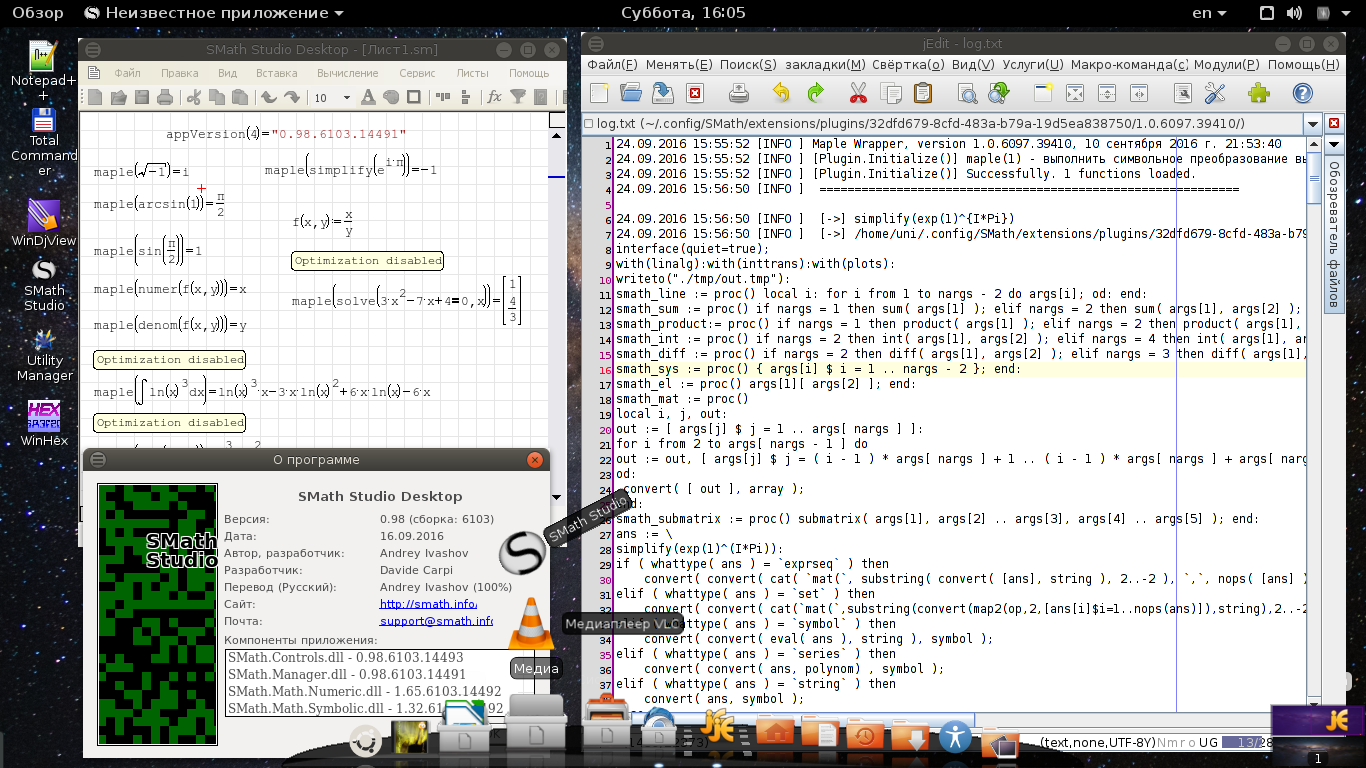Launch VLC media player from the dock
The height and width of the screenshot is (768, 1366).
[531, 625]
